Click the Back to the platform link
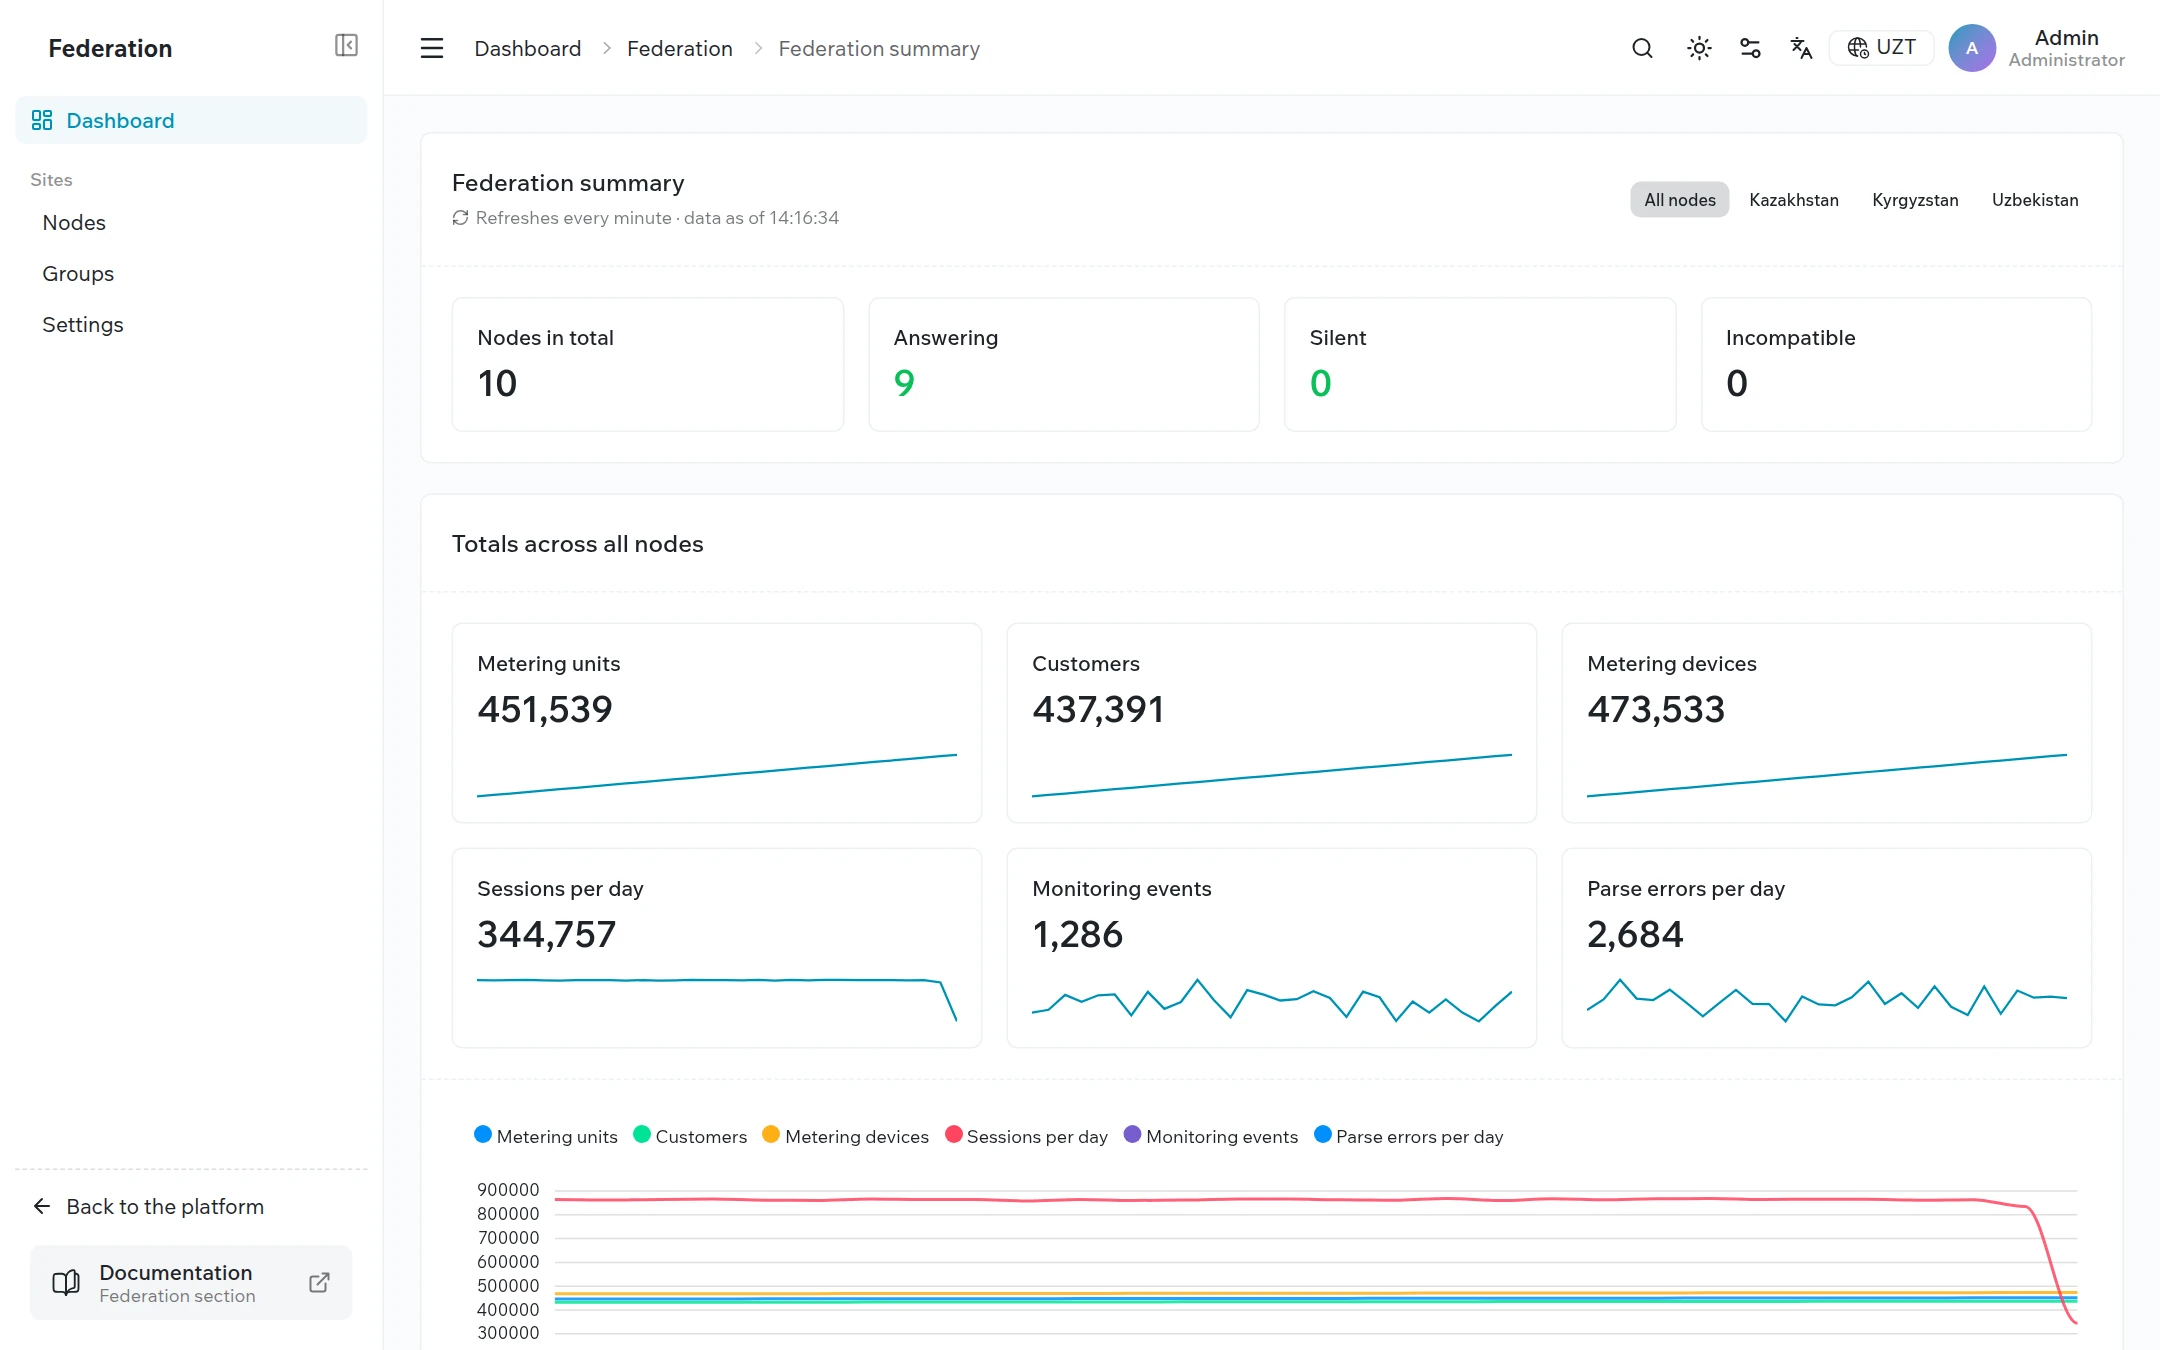Screen dimensions: 2160x1350 148,1207
